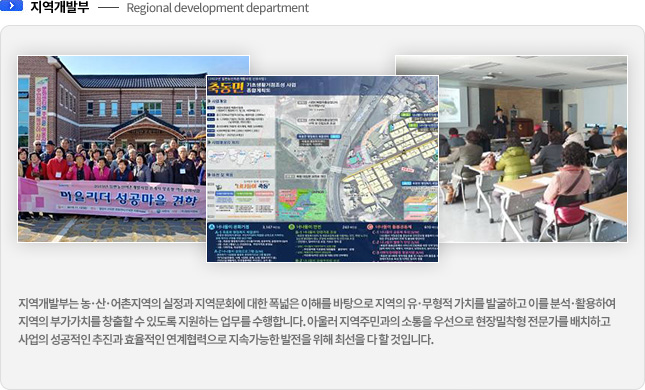Click the horizontal divider line after 지역개발부
The height and width of the screenshot is (390, 645).
(x=108, y=8)
